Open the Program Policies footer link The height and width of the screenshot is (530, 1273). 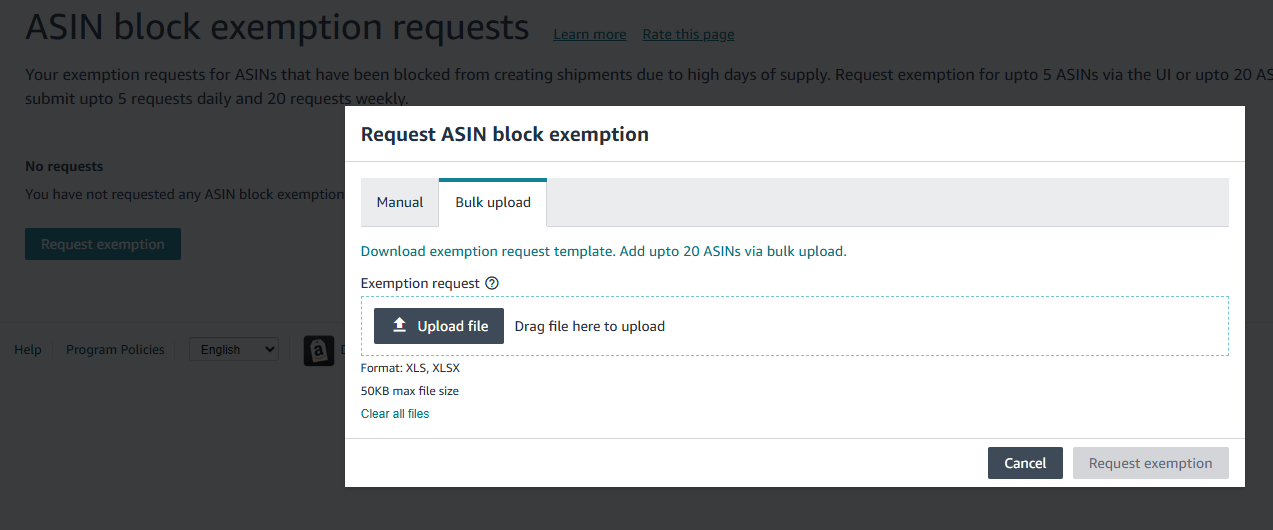(x=115, y=349)
